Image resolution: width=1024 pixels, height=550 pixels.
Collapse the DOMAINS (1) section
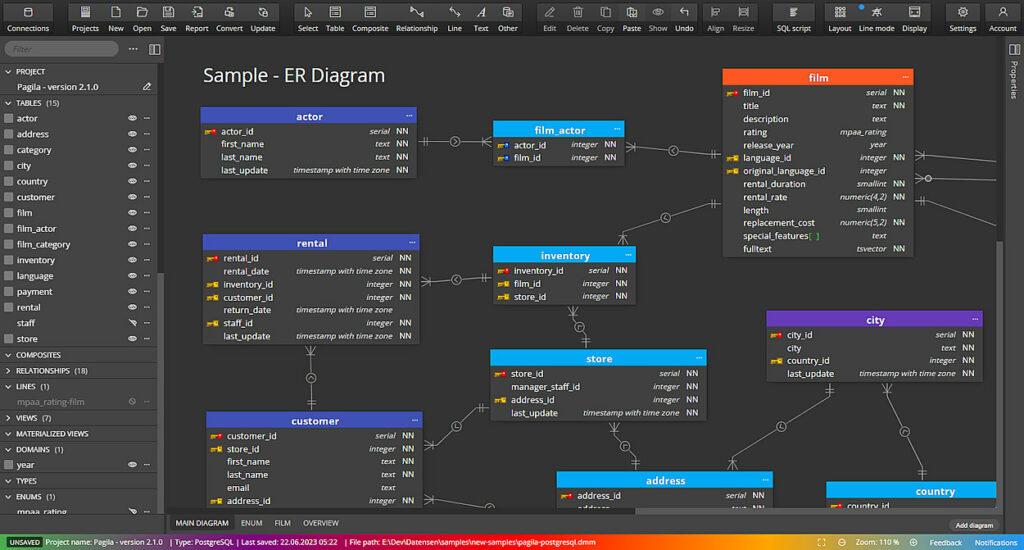point(8,449)
